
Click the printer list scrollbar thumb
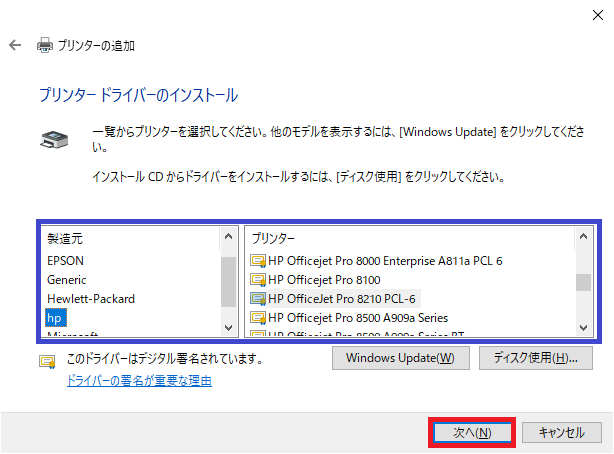coord(583,282)
